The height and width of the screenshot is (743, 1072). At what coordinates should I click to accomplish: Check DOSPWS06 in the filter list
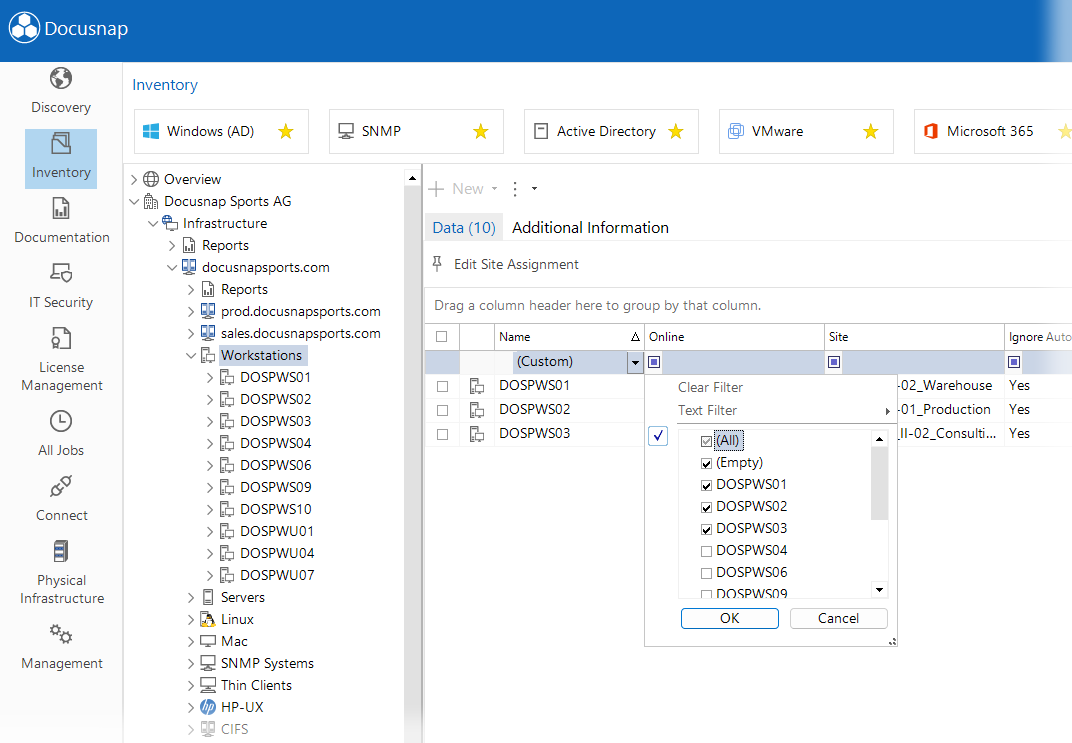point(706,573)
